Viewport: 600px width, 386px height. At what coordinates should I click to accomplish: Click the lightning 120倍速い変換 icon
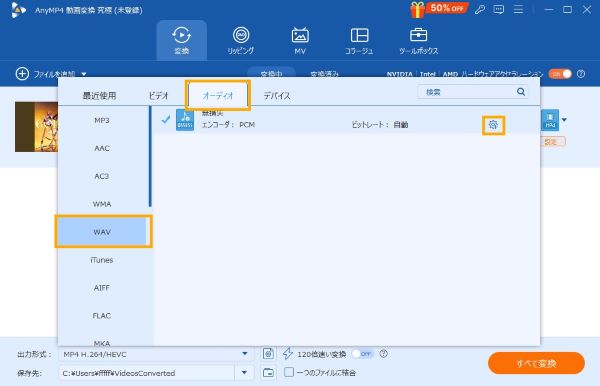click(288, 354)
